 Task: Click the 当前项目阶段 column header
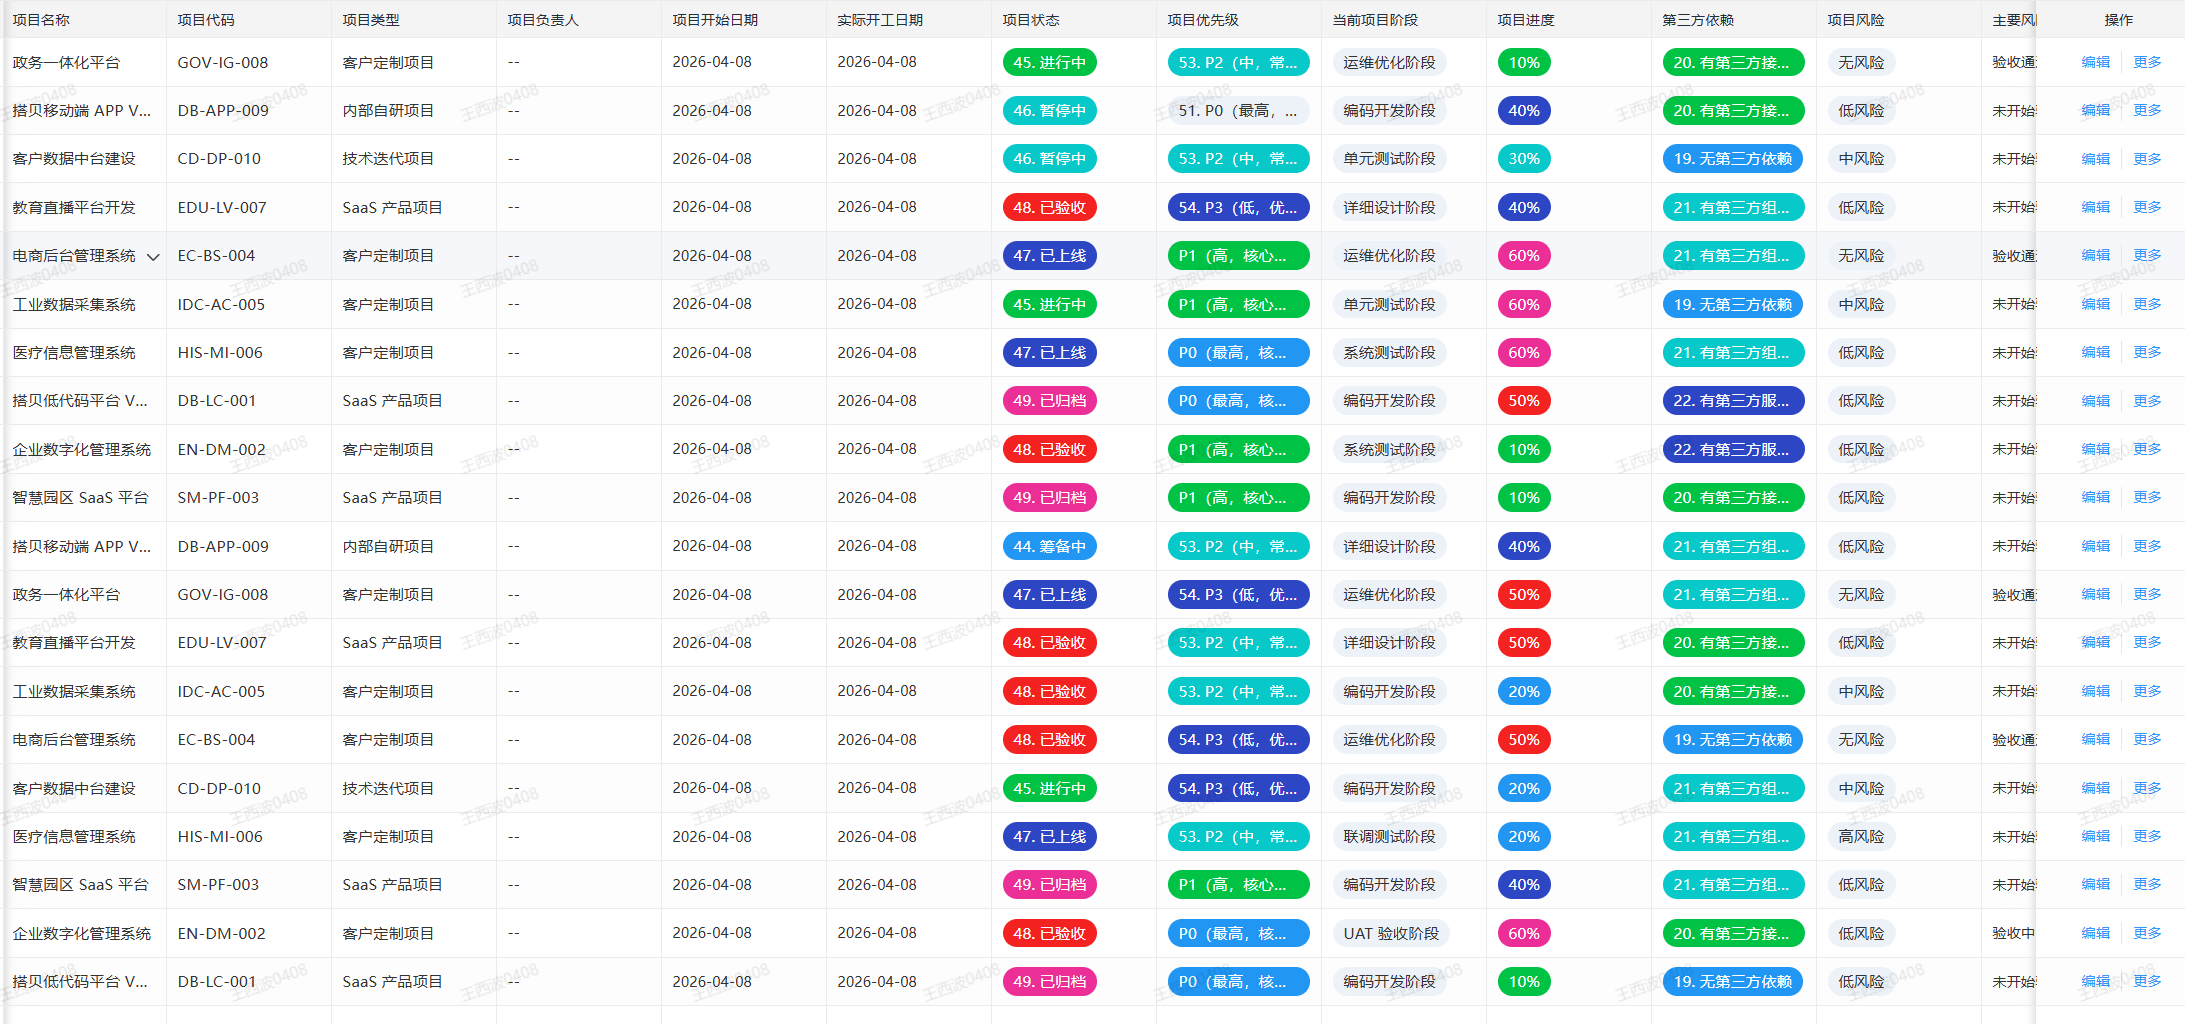(1375, 20)
